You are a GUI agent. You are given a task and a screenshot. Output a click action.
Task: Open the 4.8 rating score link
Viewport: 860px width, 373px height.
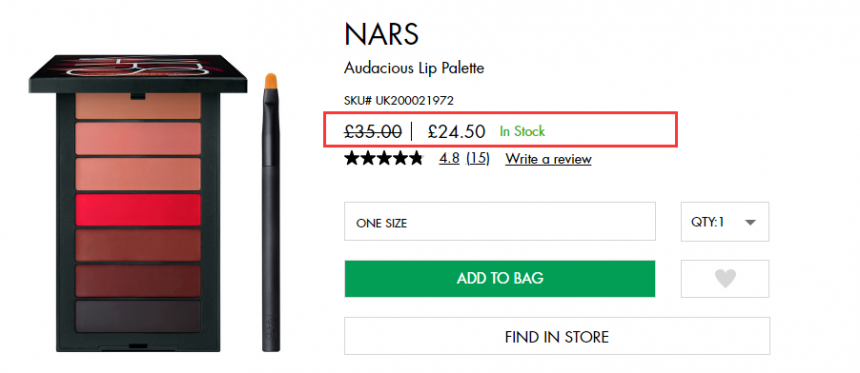pyautogui.click(x=449, y=159)
